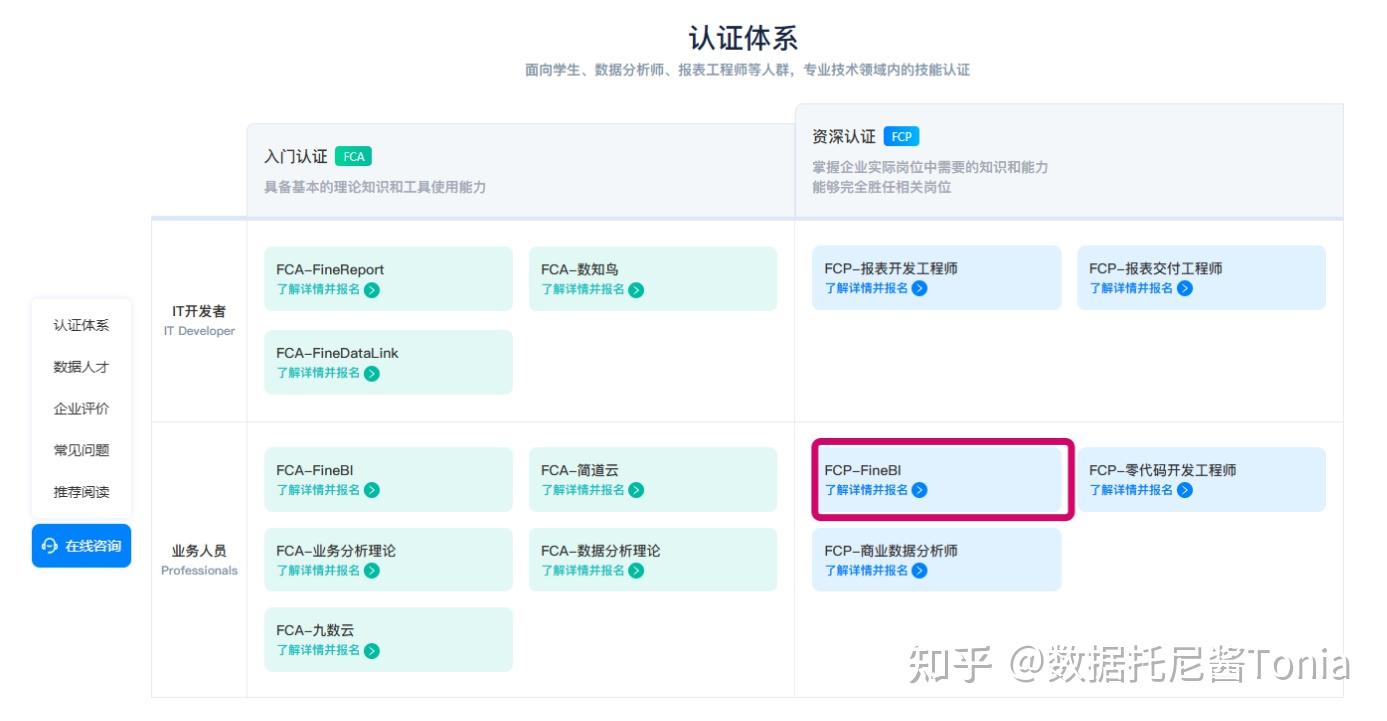
Task: Open 企业评价 from the side navigation
Action: [81, 409]
